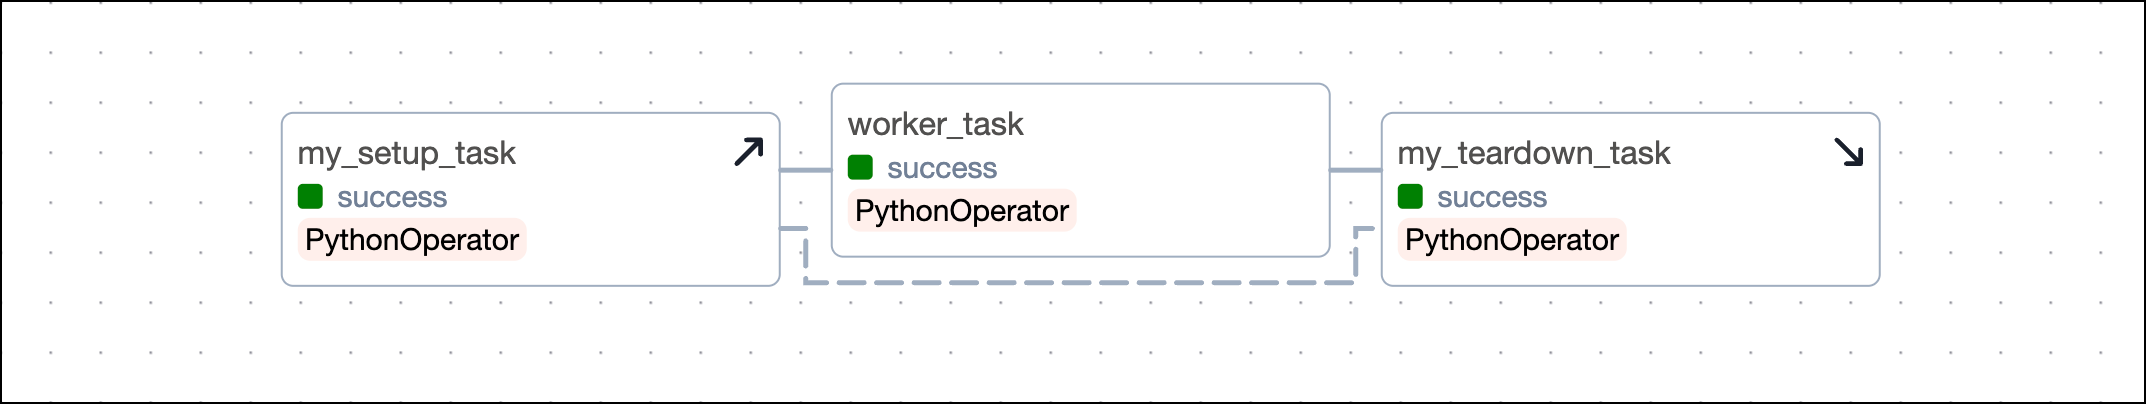Click green status square in my_teardown_task
The width and height of the screenshot is (2146, 404).
[1410, 196]
